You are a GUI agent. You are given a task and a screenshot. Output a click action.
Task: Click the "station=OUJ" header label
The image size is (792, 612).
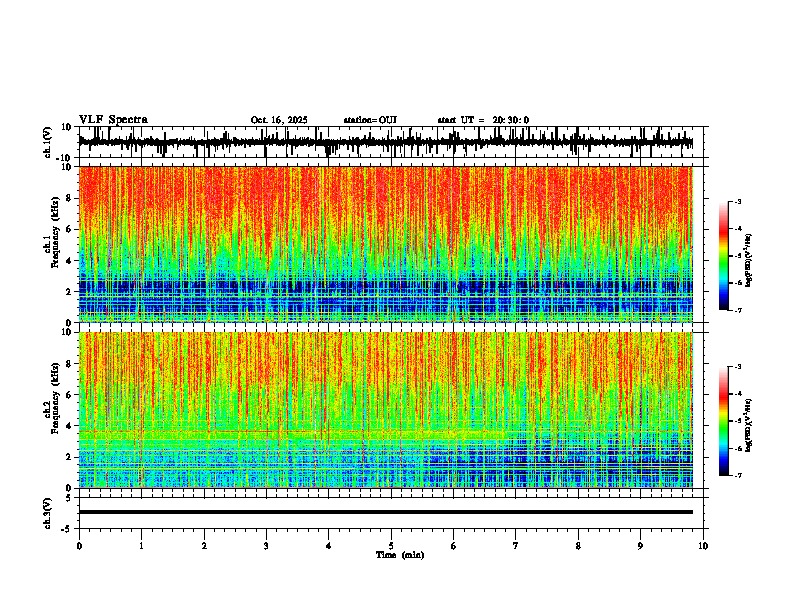tap(370, 120)
